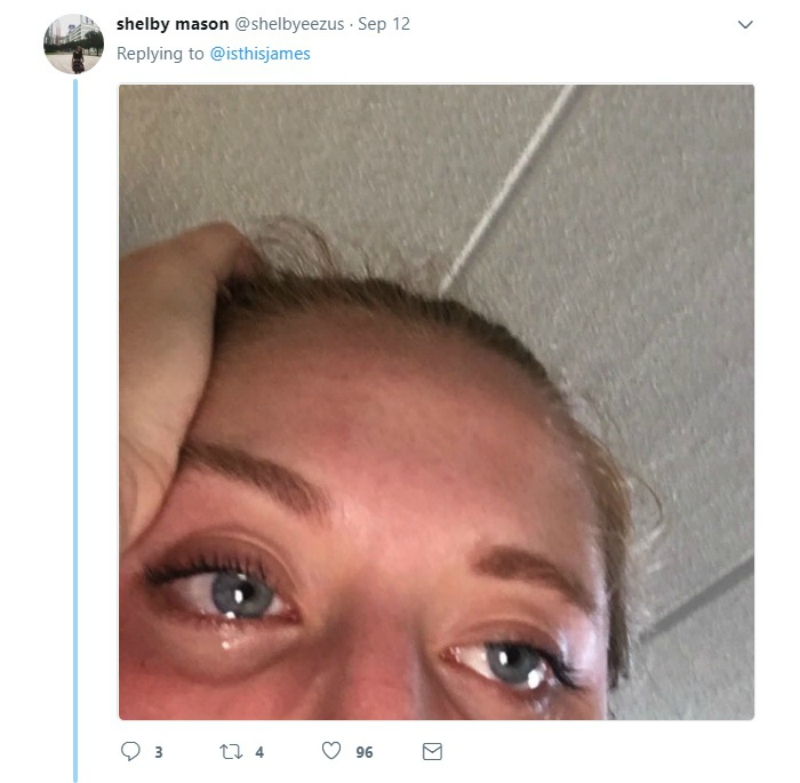Visit the @shelbyeezus handle
This screenshot has height=783, width=800.
289,24
